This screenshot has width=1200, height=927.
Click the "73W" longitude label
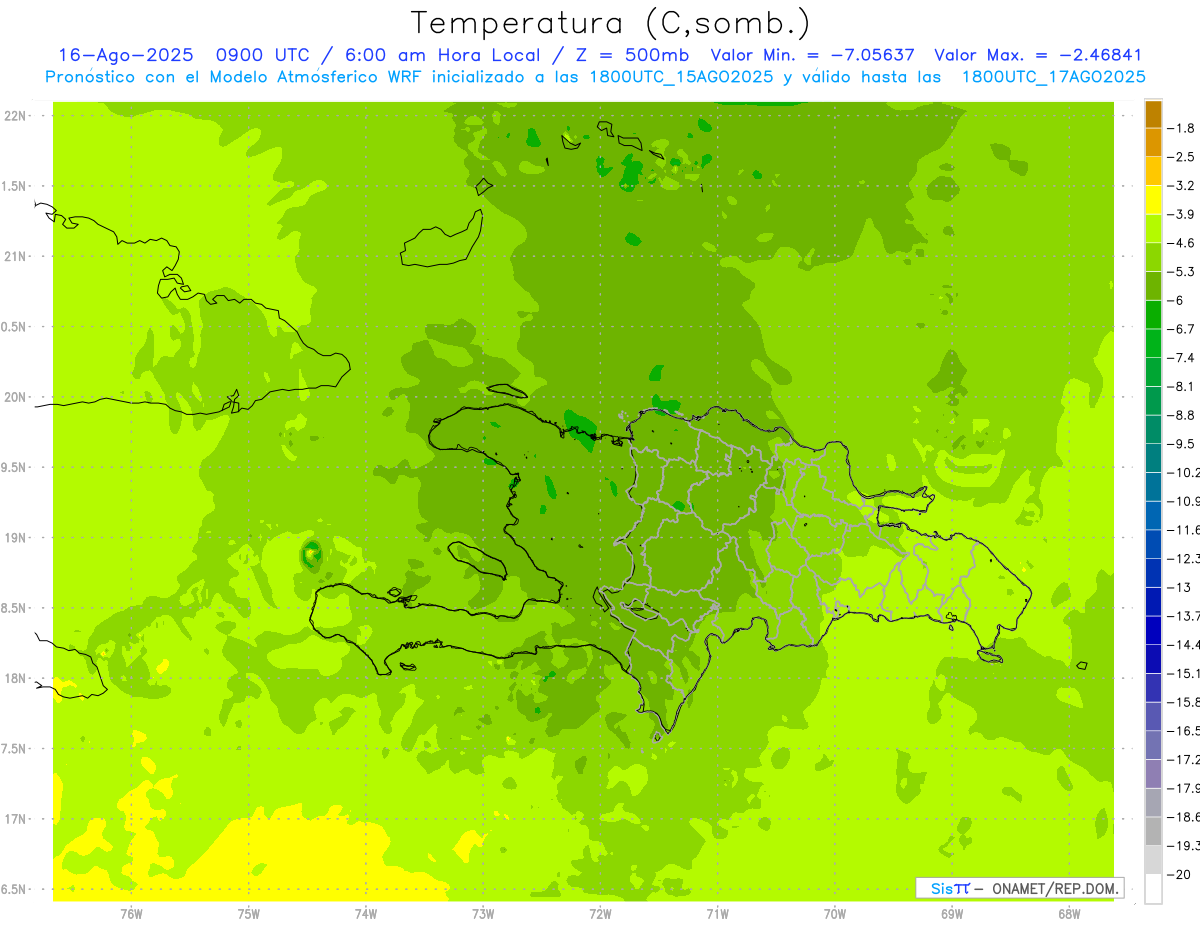pos(483,914)
